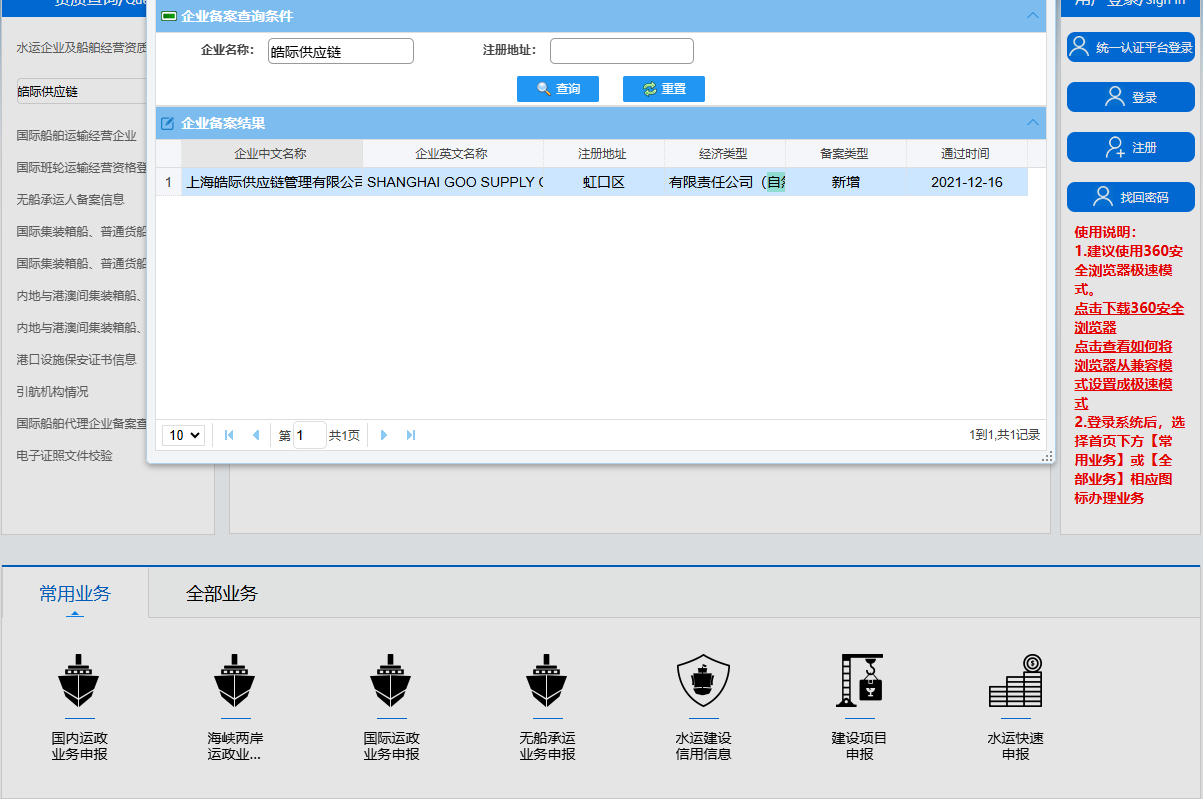Image resolution: width=1203 pixels, height=799 pixels.
Task: Open the 找回密码 password recovery page
Action: pyautogui.click(x=1131, y=195)
